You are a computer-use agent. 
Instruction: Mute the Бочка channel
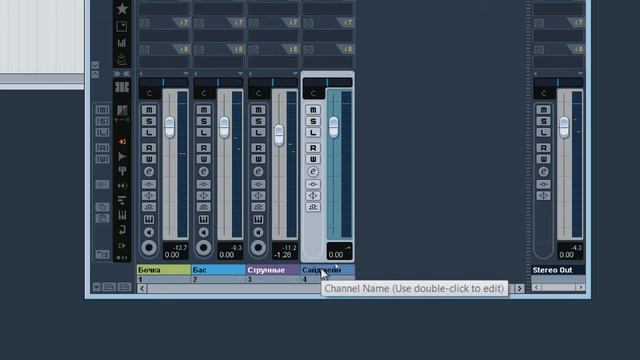pyautogui.click(x=149, y=110)
